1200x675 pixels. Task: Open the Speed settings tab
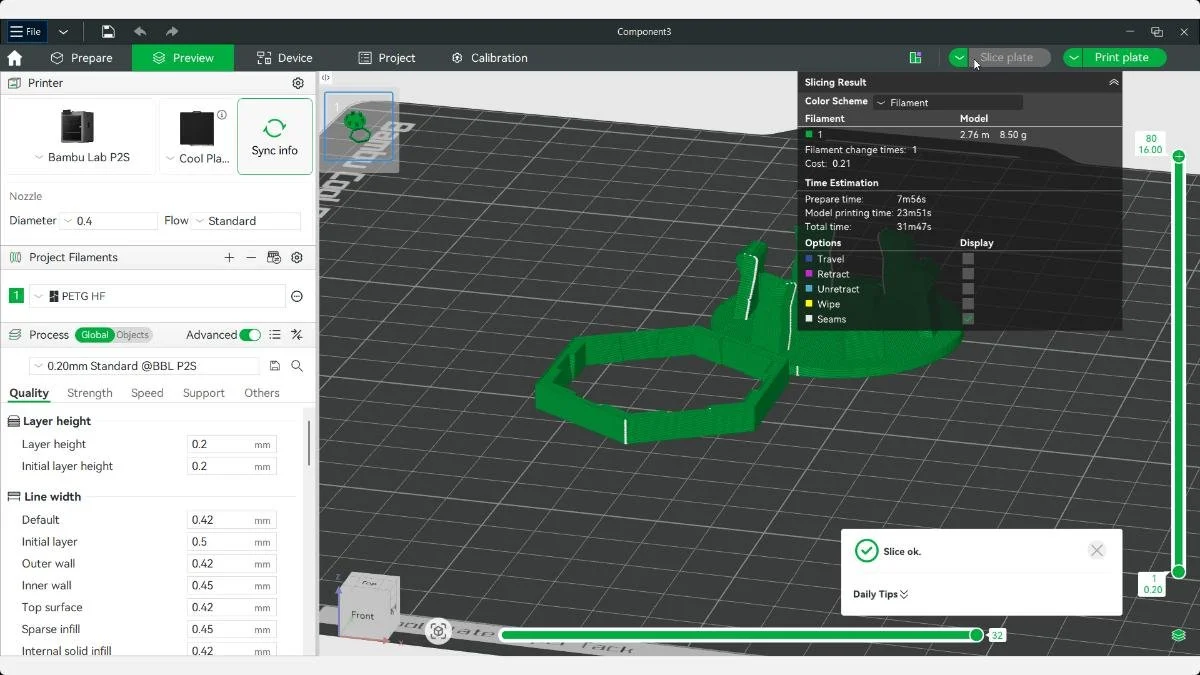tap(147, 393)
